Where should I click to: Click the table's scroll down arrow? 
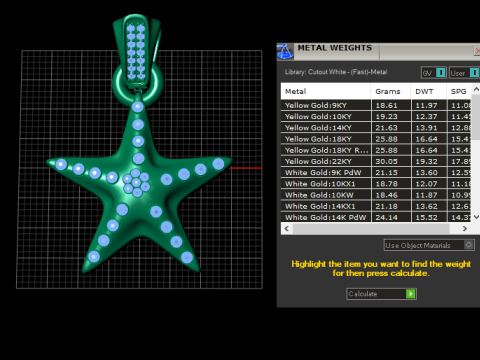coord(476,217)
